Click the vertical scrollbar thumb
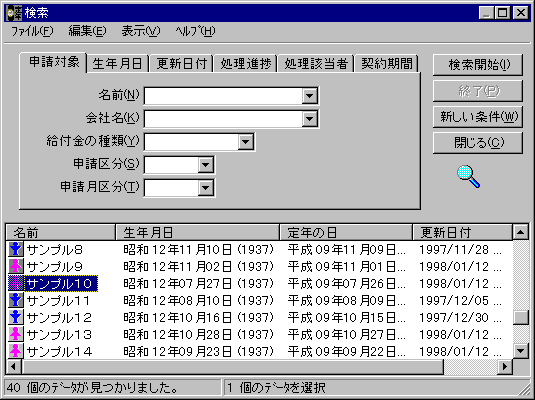Viewport: 535px width, 400px height. (x=521, y=317)
